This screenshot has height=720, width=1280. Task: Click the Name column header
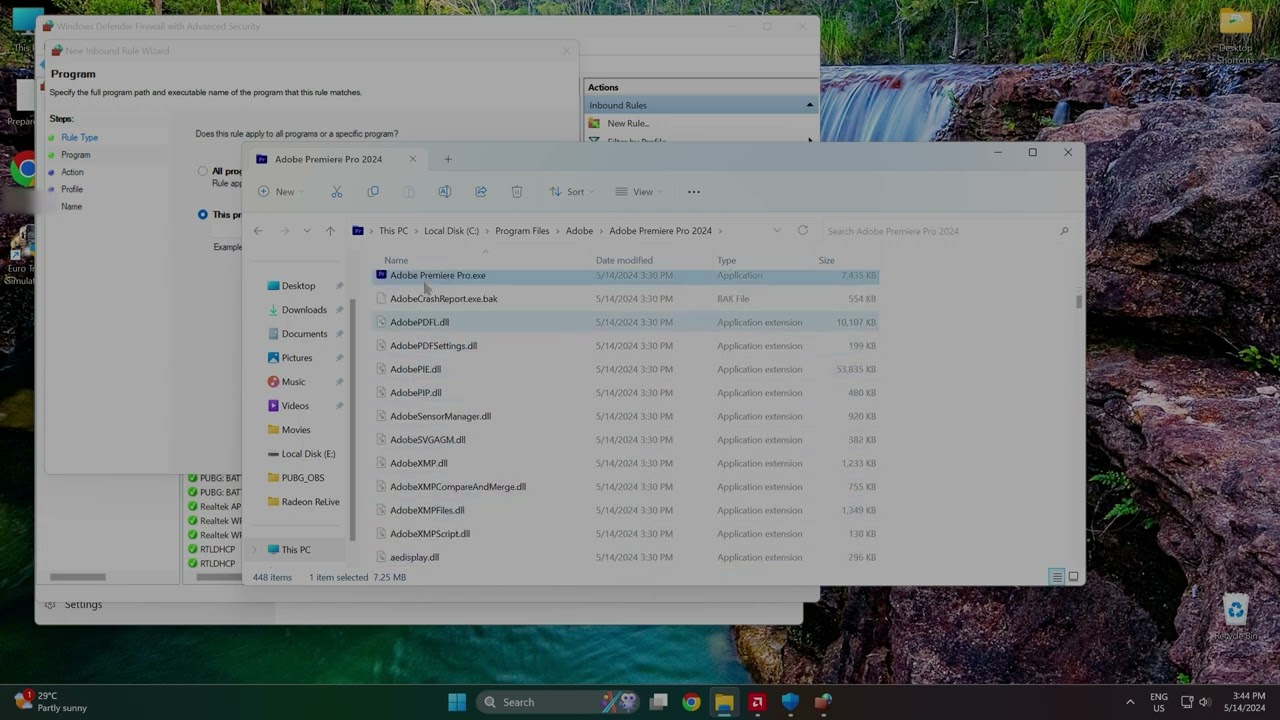397,260
